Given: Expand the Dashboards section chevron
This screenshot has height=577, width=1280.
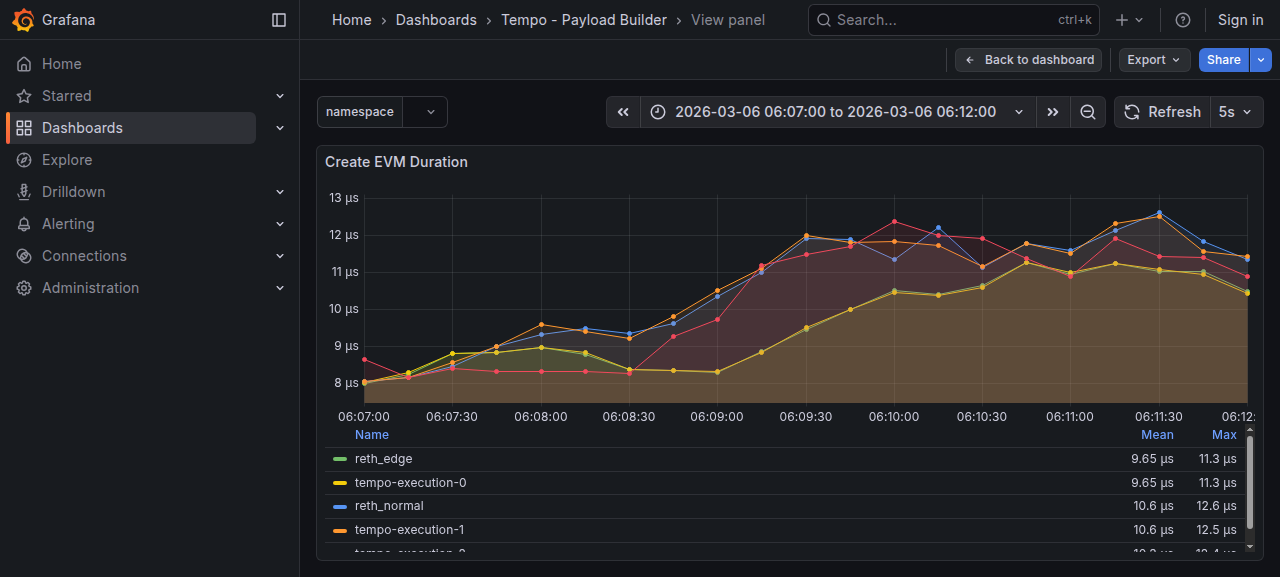Looking at the screenshot, I should [280, 128].
